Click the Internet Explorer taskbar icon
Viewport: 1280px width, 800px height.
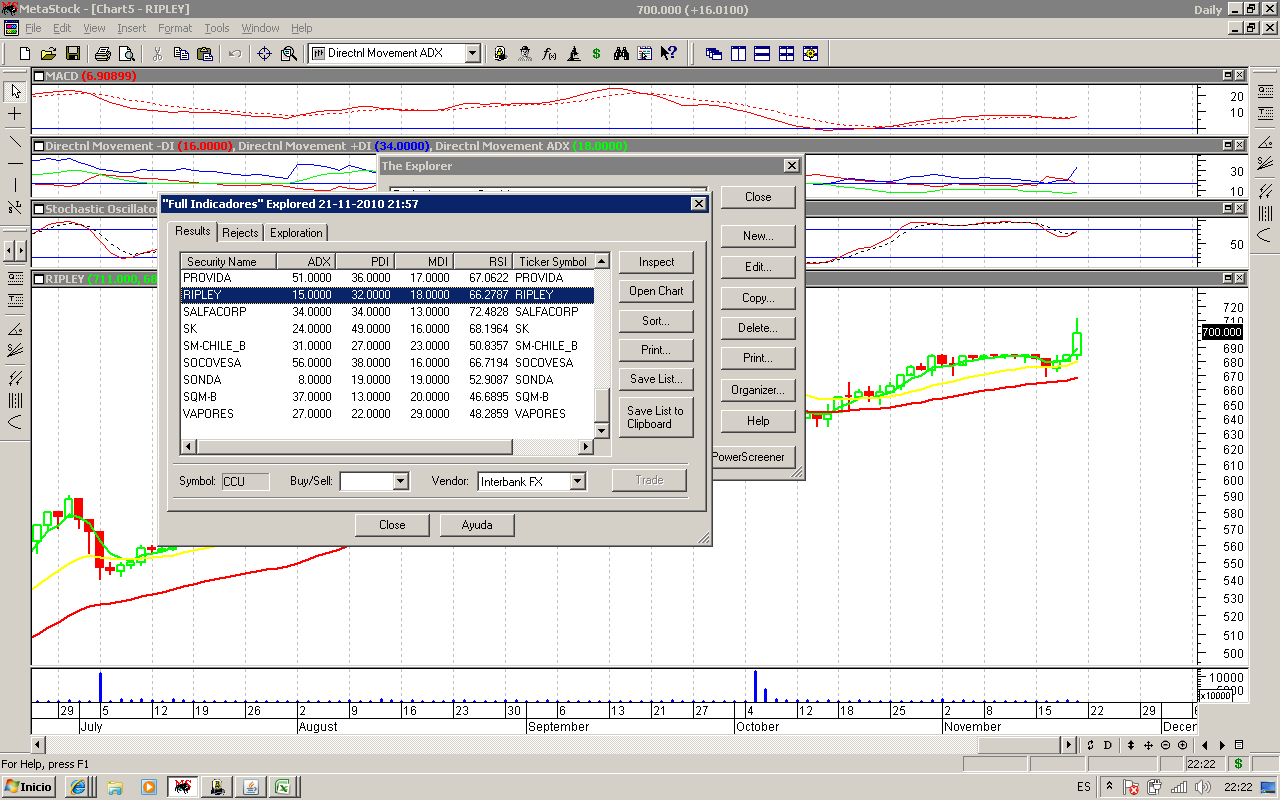pos(78,787)
